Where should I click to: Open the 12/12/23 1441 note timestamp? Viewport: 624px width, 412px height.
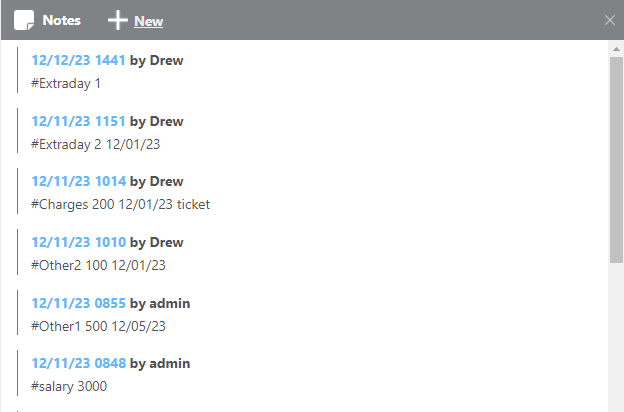tap(78, 61)
